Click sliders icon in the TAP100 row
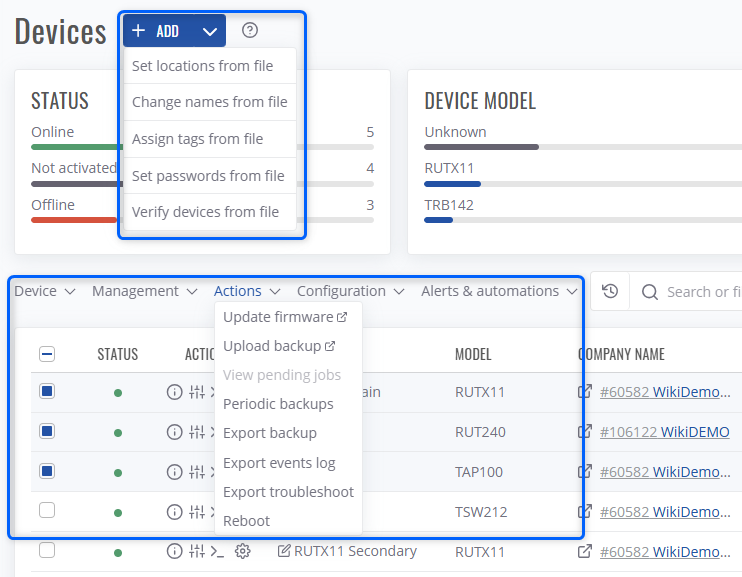 tap(197, 472)
